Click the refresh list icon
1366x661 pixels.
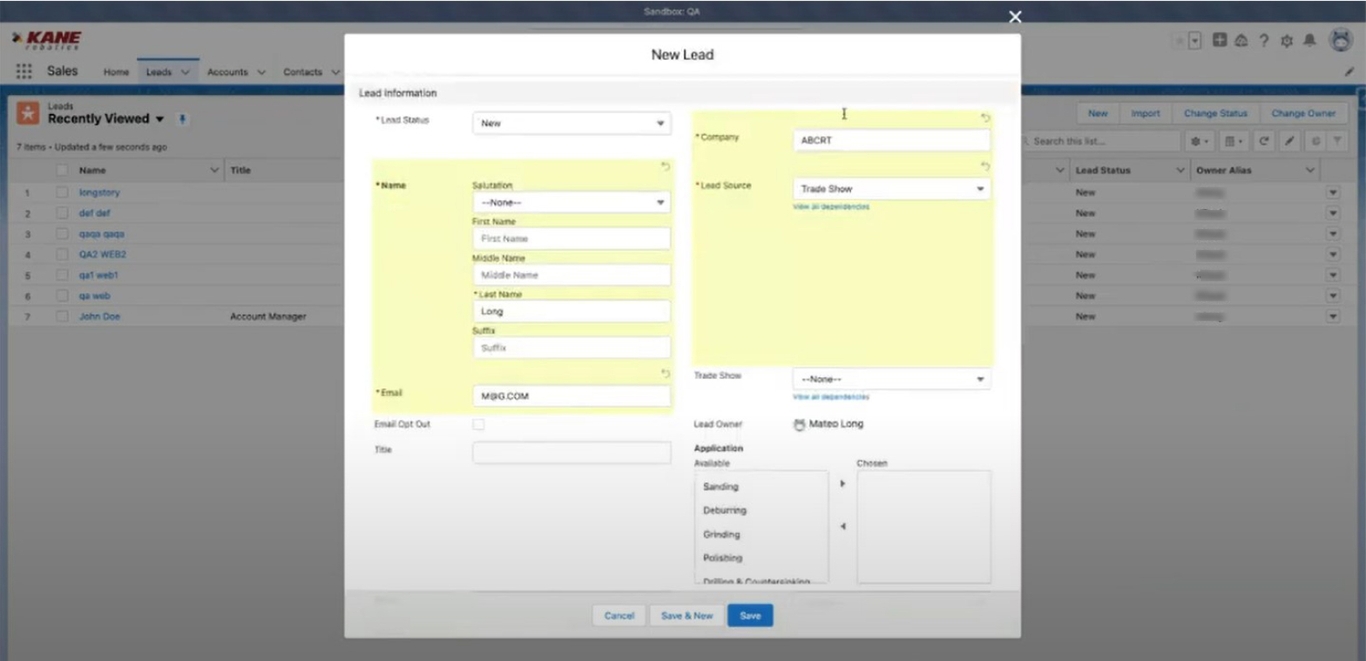(x=1264, y=142)
